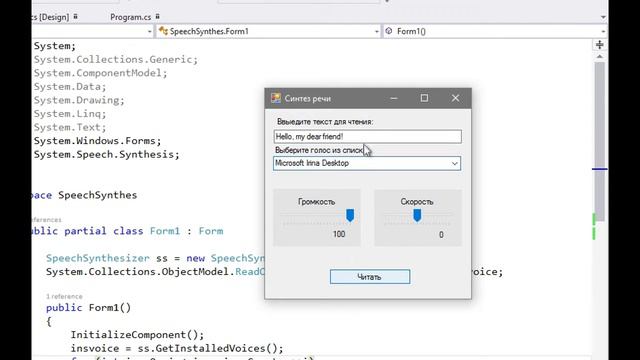Click the 'System.Speech.Synthesis;' using line
The height and width of the screenshot is (360, 640).
[107, 155]
